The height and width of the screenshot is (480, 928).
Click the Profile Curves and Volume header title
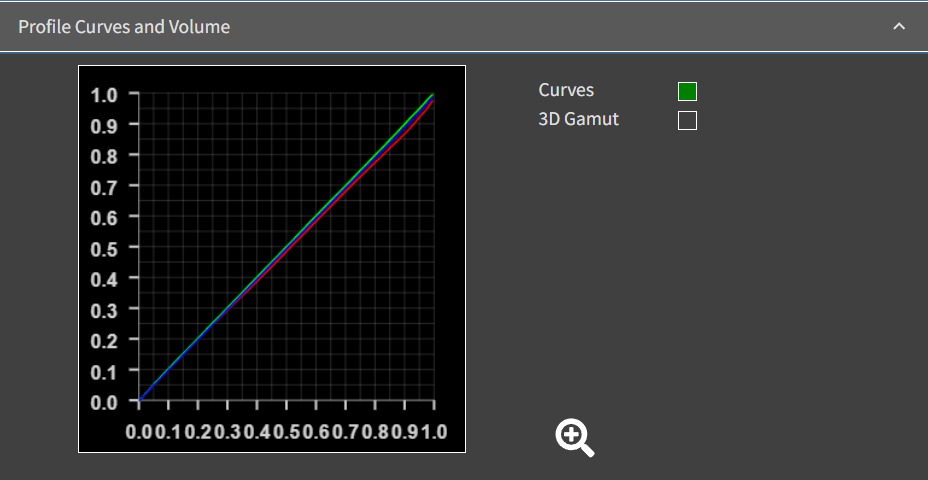click(124, 27)
